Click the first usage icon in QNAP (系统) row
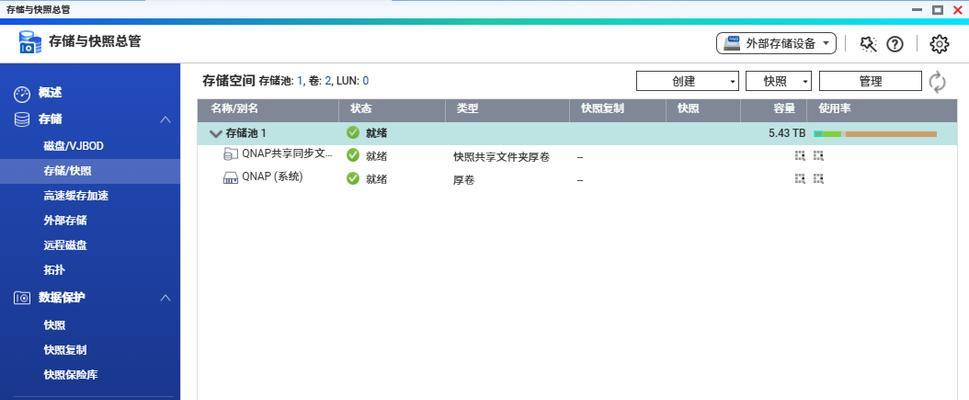Image resolution: width=969 pixels, height=400 pixels. (x=800, y=179)
